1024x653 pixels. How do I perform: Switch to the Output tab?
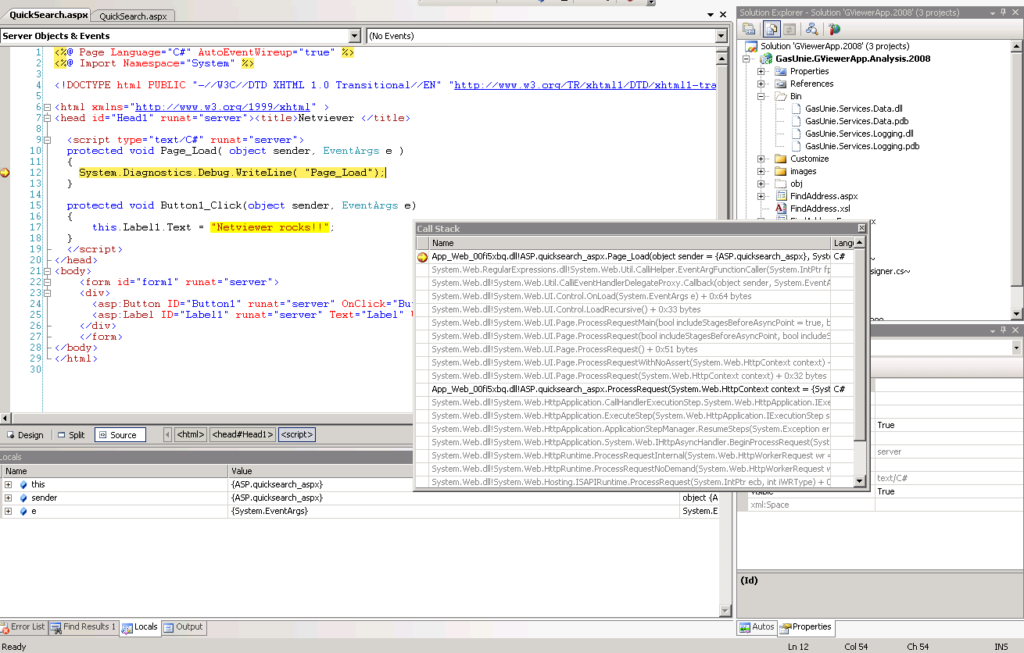183,627
